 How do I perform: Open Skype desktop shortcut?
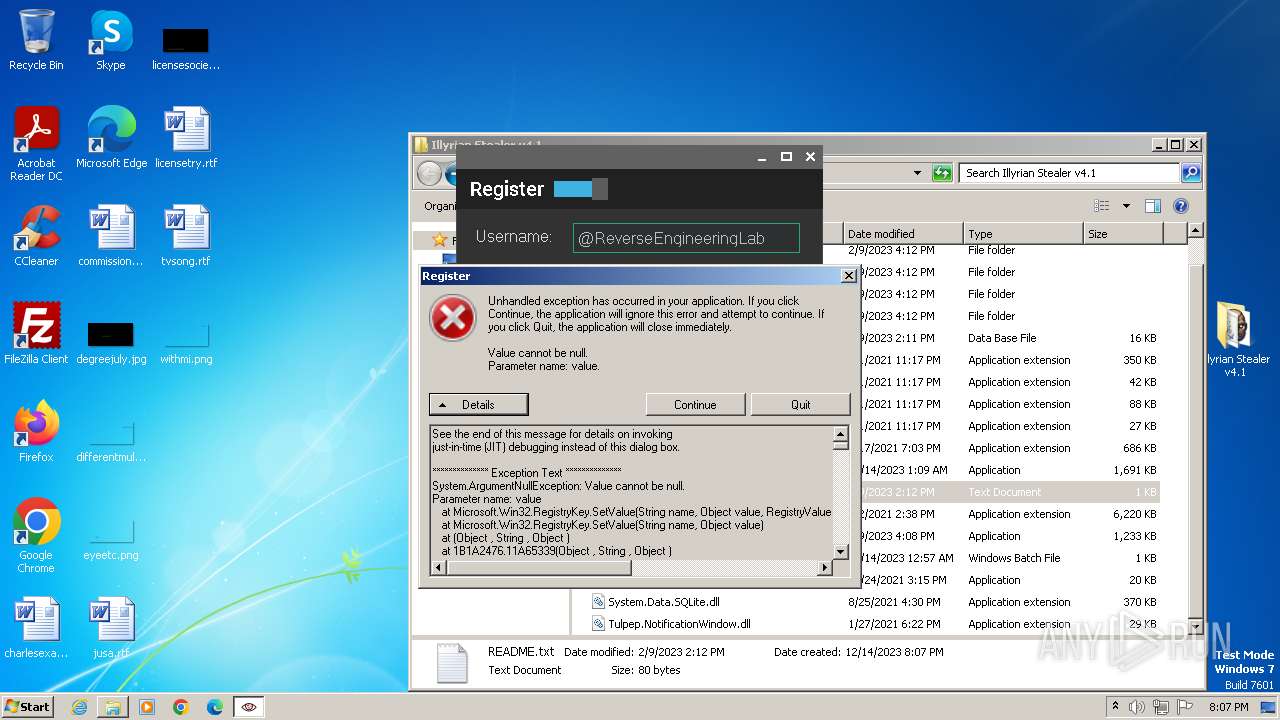[x=110, y=40]
